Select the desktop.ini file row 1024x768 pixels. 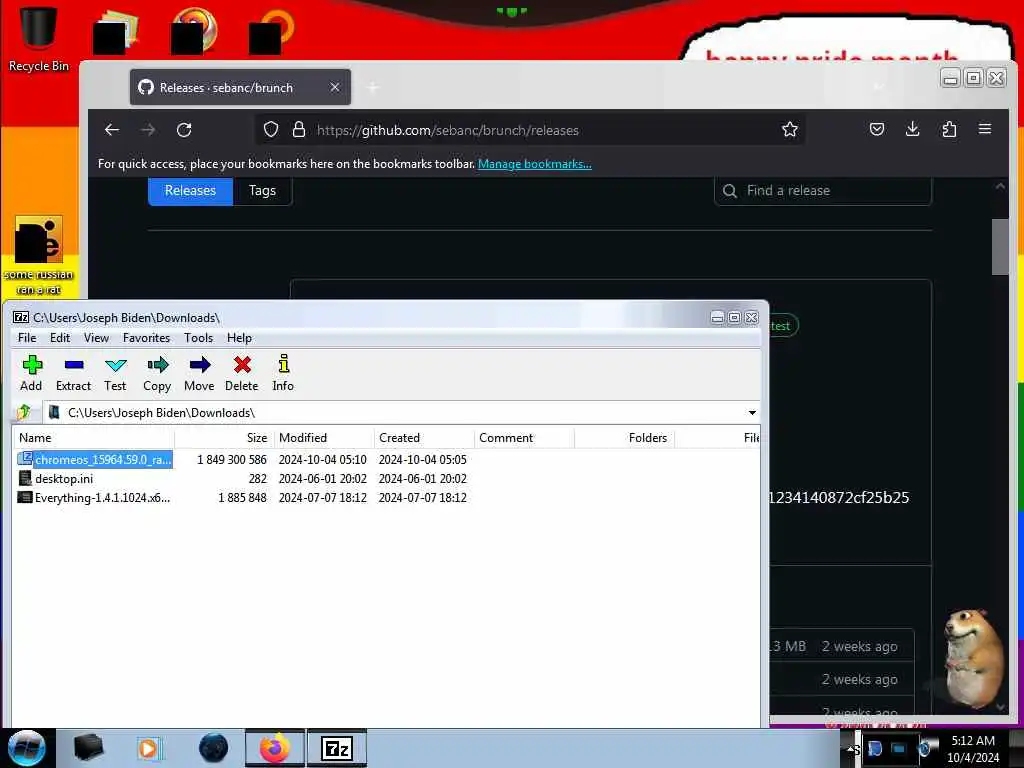(x=56, y=479)
